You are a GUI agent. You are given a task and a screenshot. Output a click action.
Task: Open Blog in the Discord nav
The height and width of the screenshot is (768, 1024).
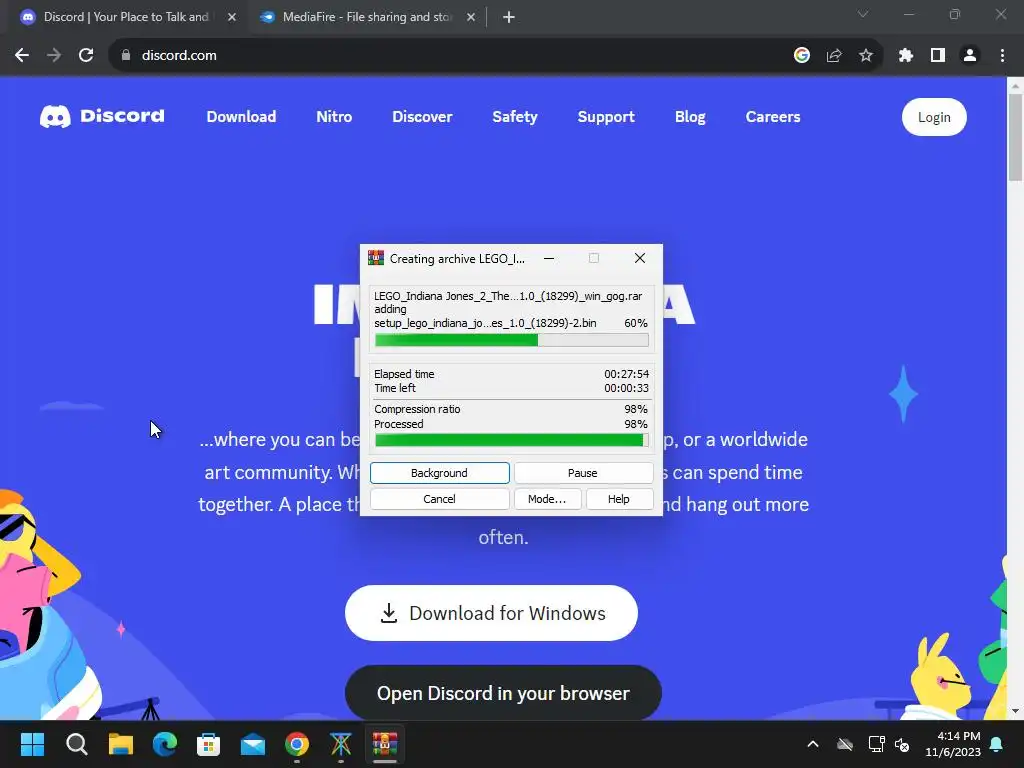click(x=690, y=117)
